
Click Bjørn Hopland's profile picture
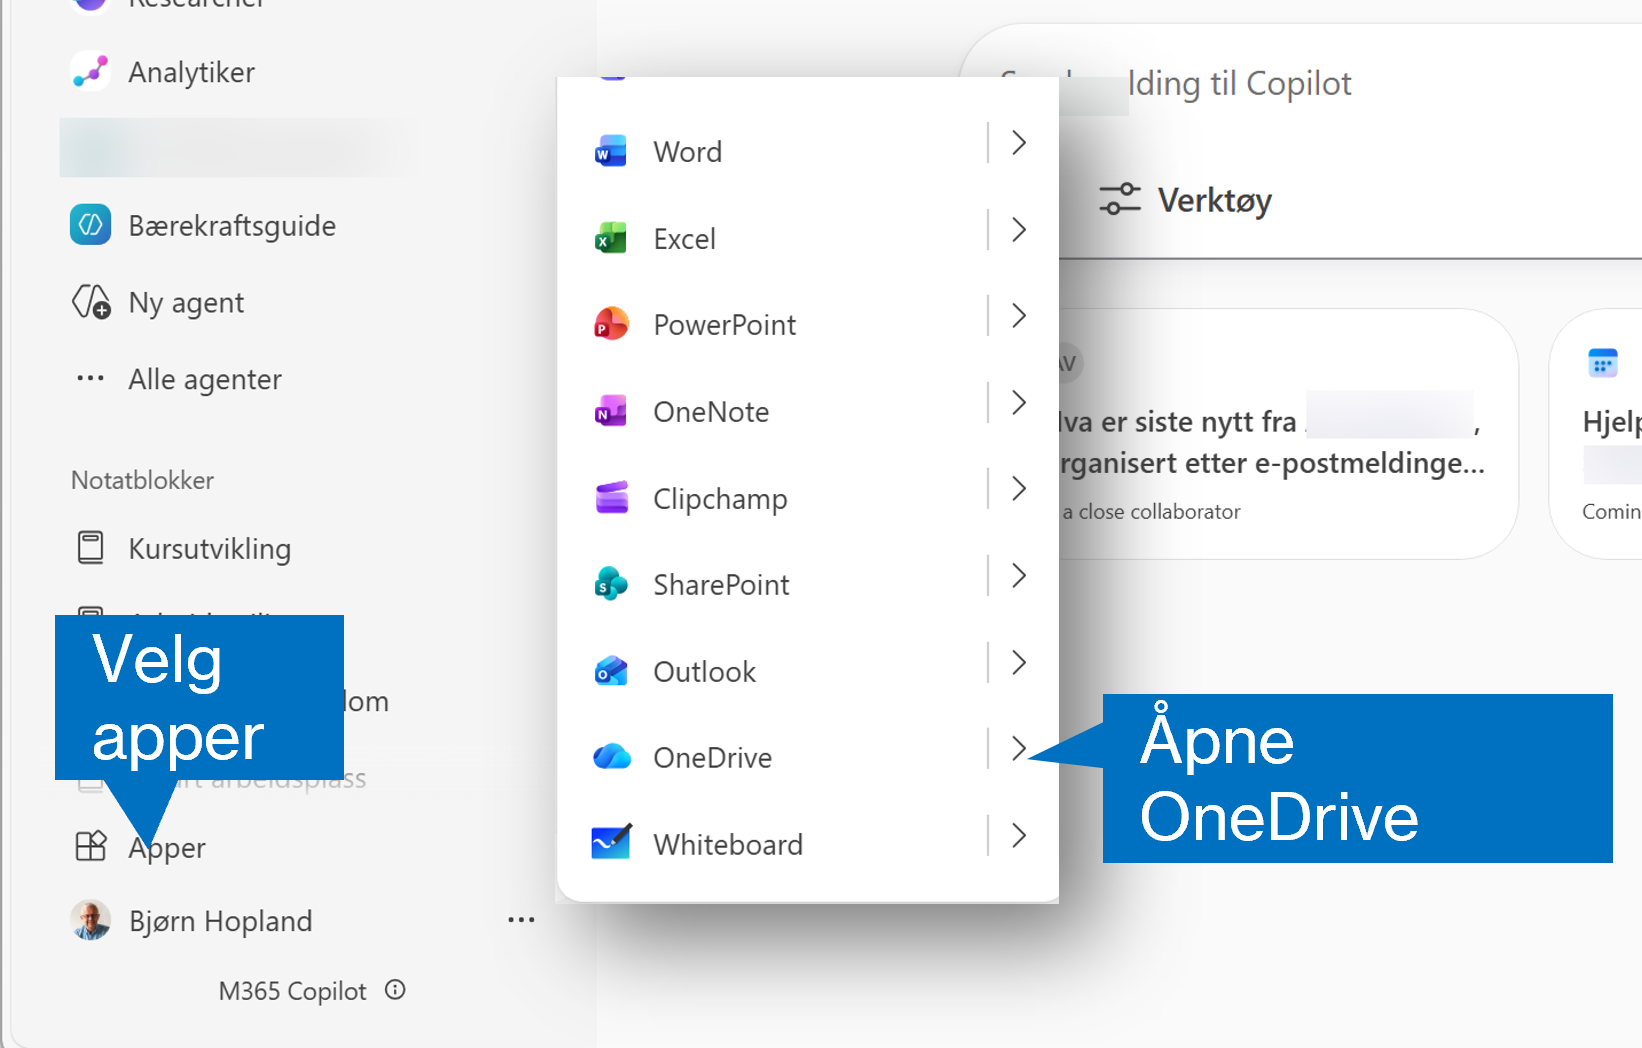pyautogui.click(x=91, y=920)
